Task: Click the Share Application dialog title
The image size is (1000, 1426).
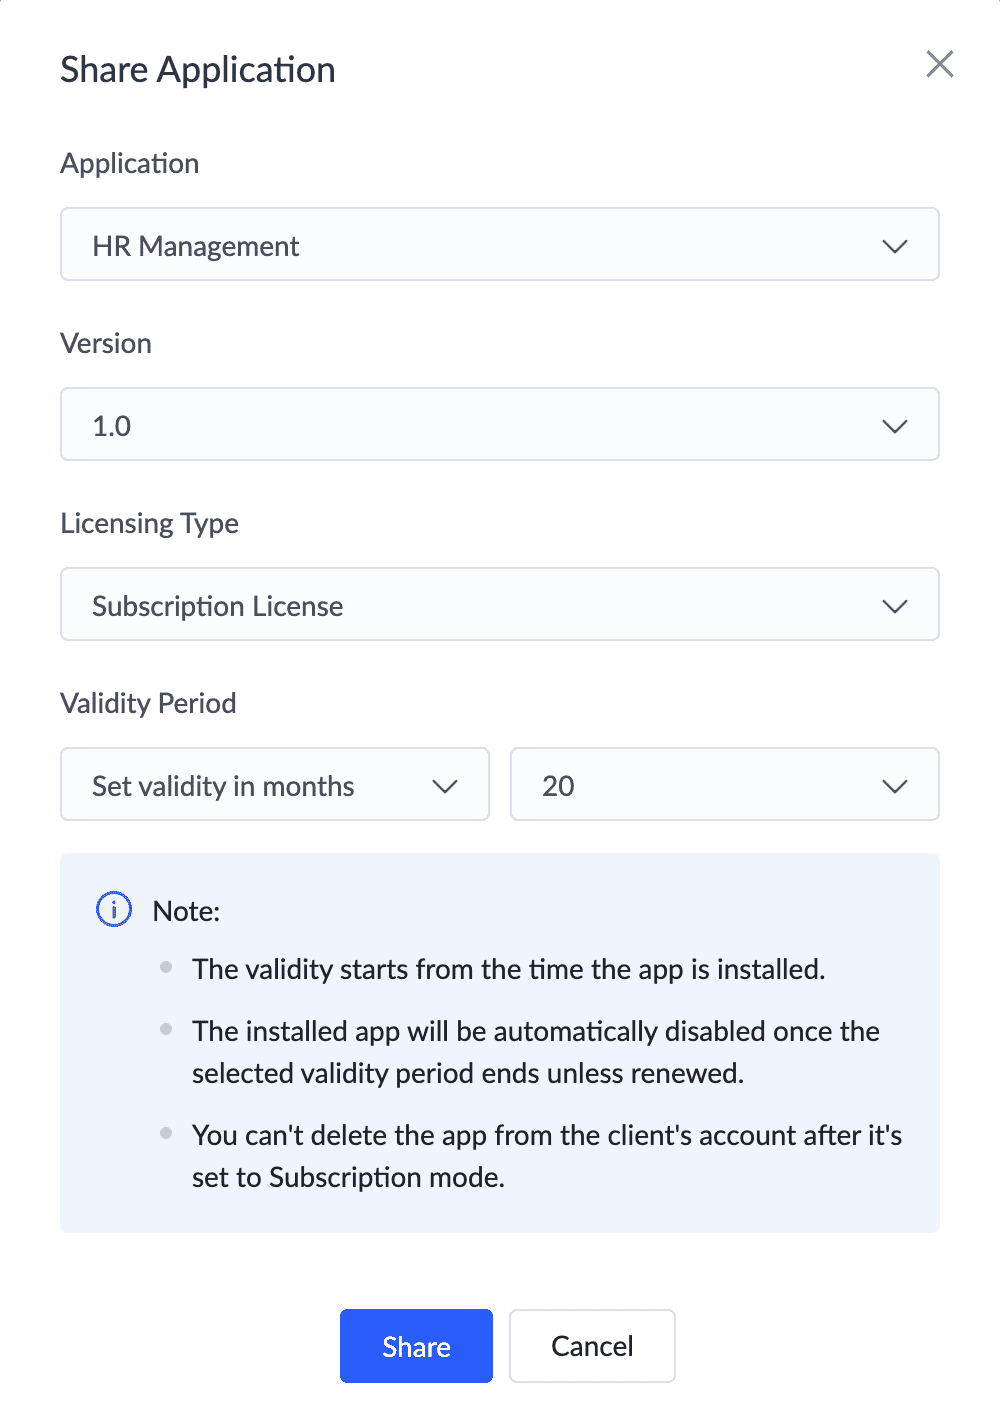Action: (x=198, y=70)
